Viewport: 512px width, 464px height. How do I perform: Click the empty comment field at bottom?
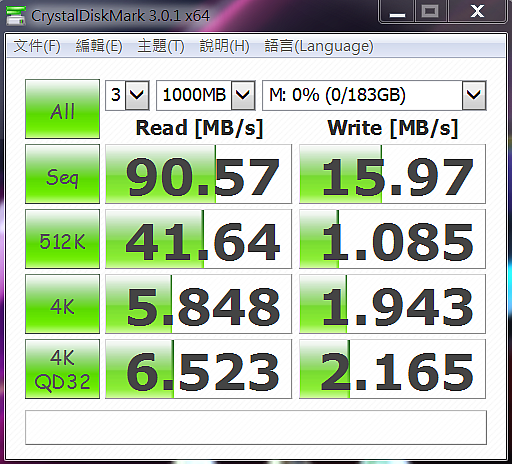tap(256, 427)
